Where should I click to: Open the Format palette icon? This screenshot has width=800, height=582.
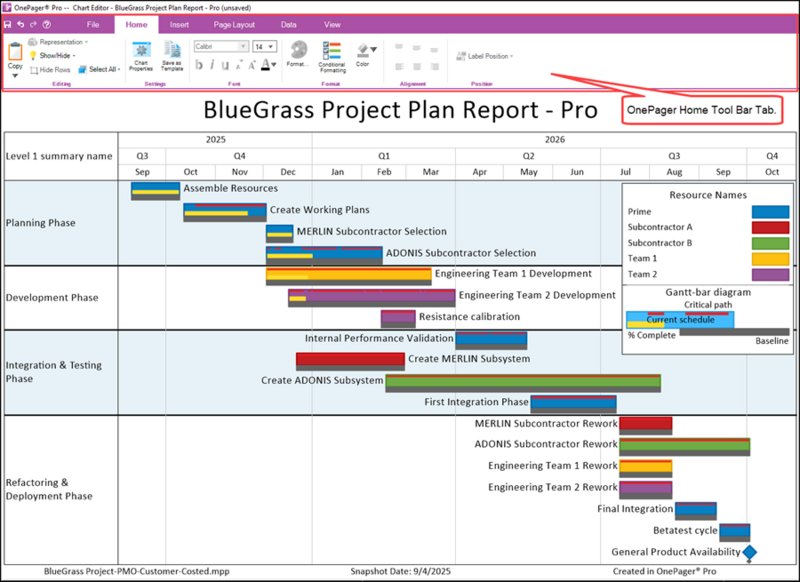coord(298,50)
